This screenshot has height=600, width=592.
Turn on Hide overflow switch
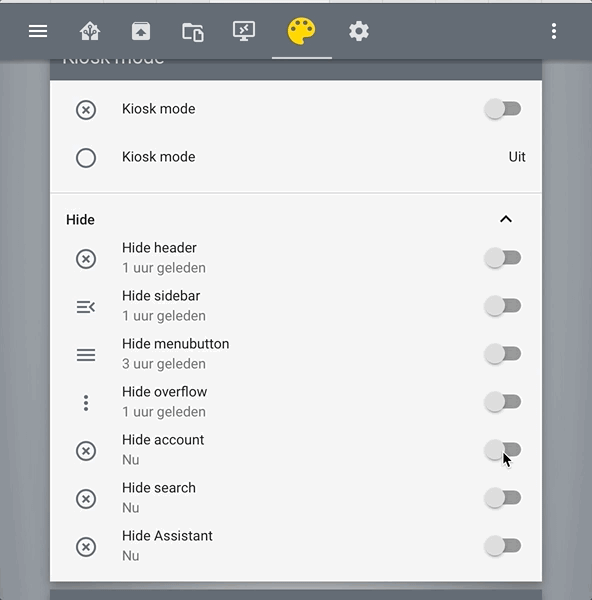(x=502, y=402)
